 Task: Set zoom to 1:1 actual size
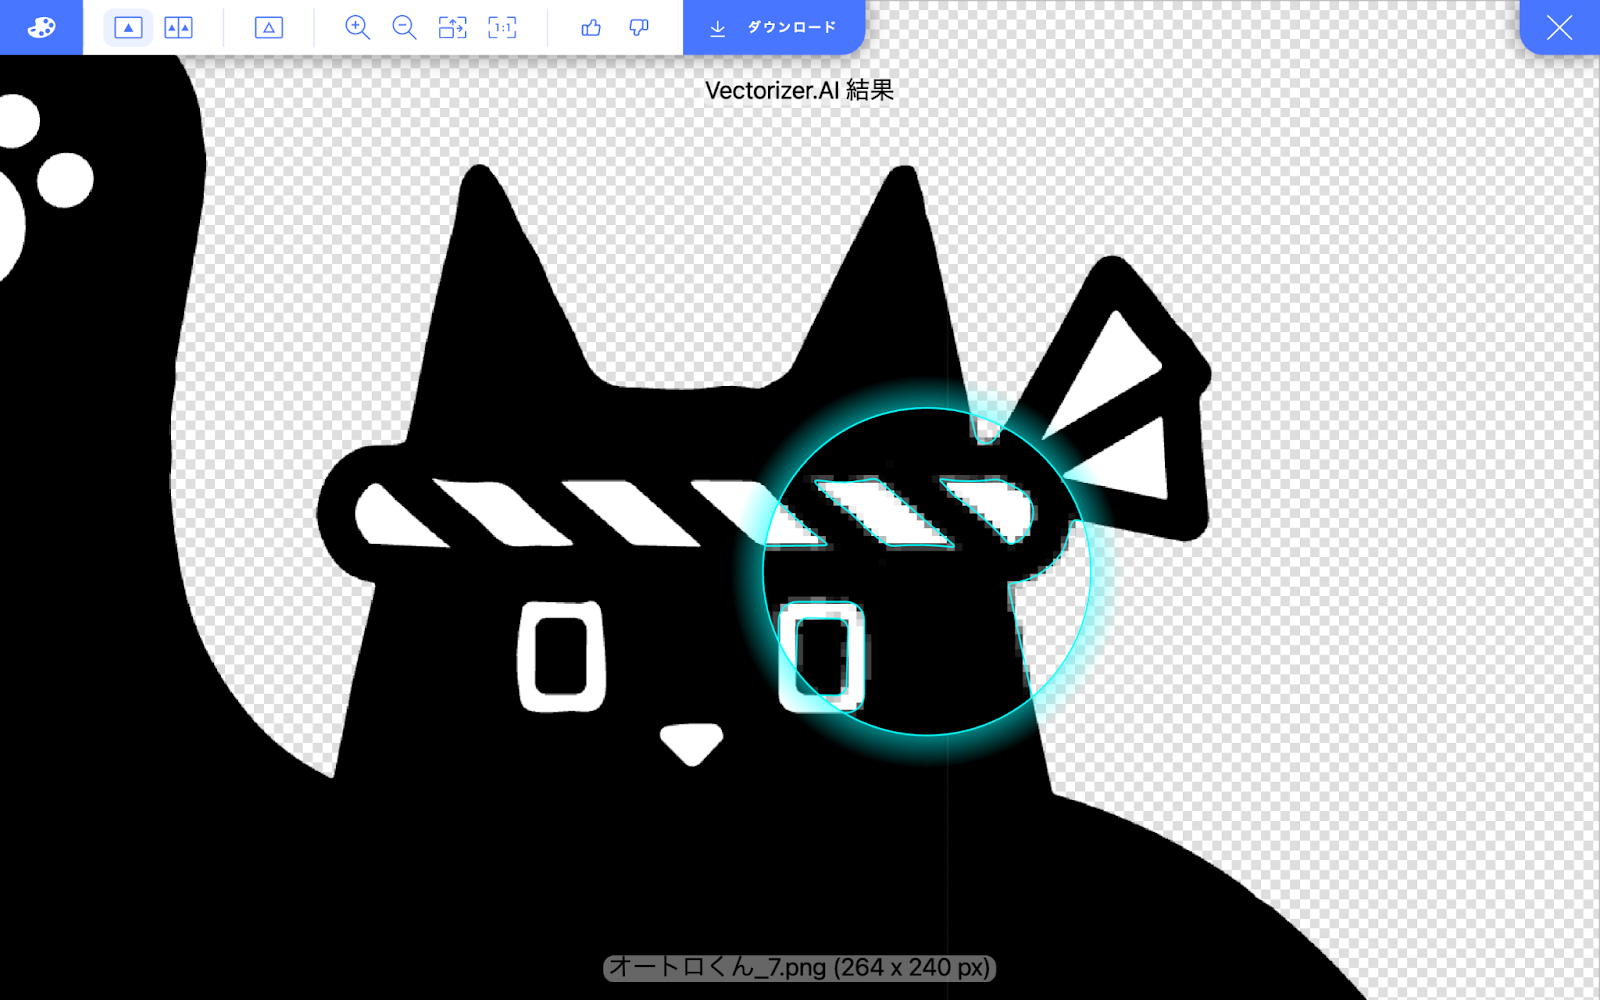(x=502, y=27)
